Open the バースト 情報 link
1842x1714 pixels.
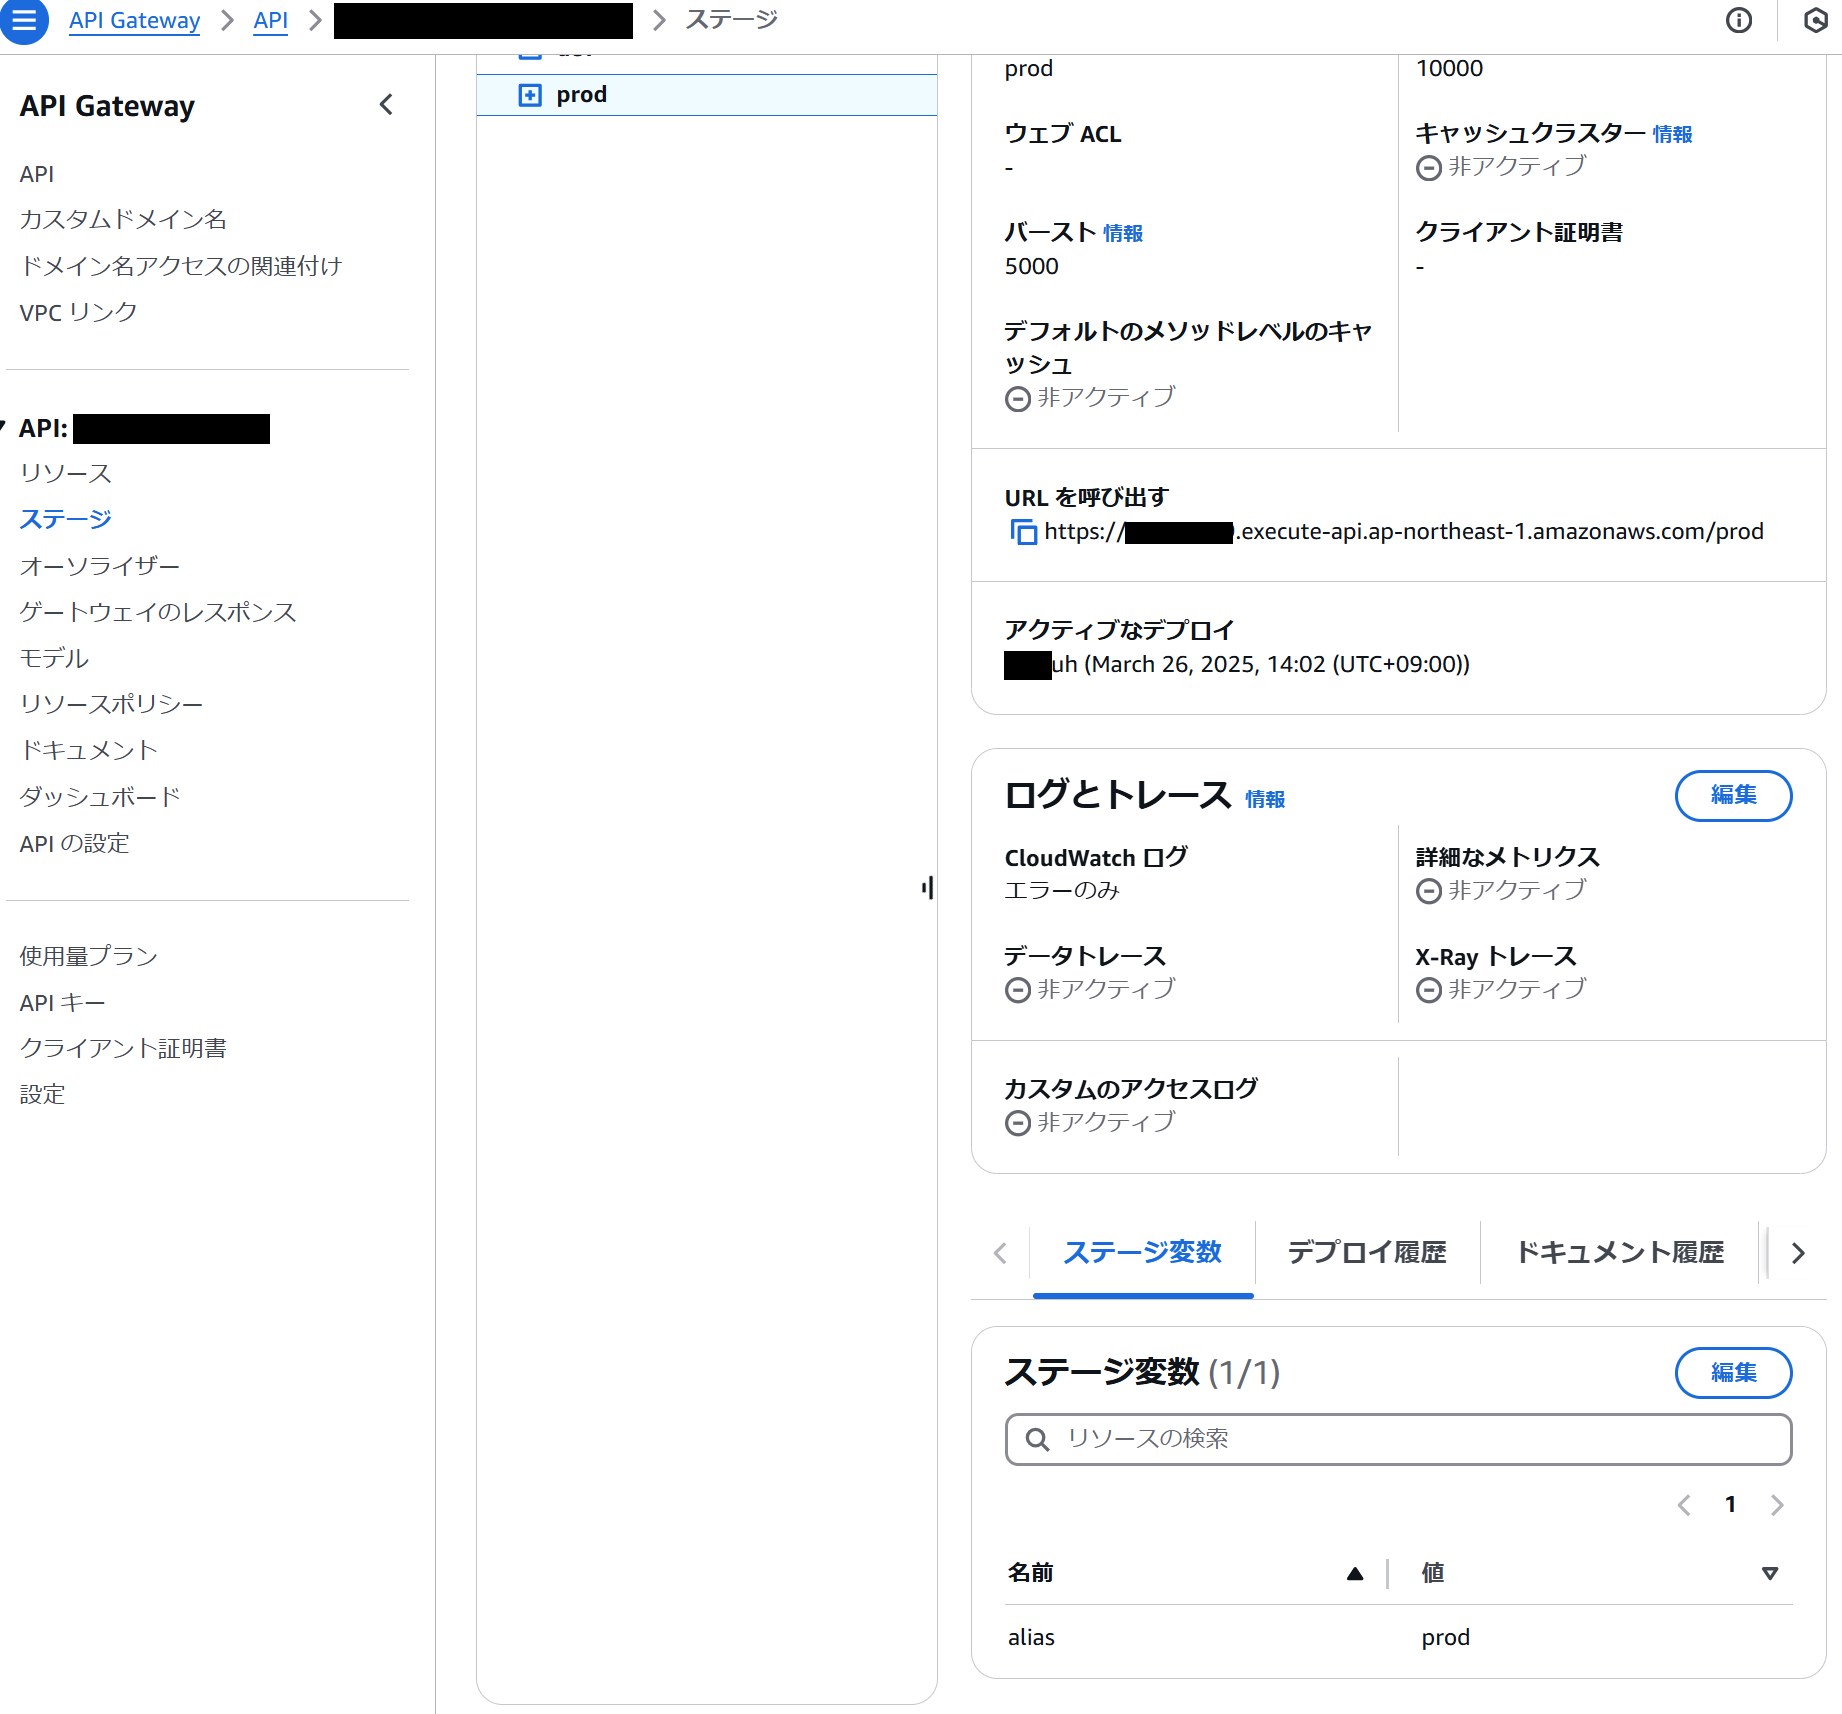[1123, 233]
